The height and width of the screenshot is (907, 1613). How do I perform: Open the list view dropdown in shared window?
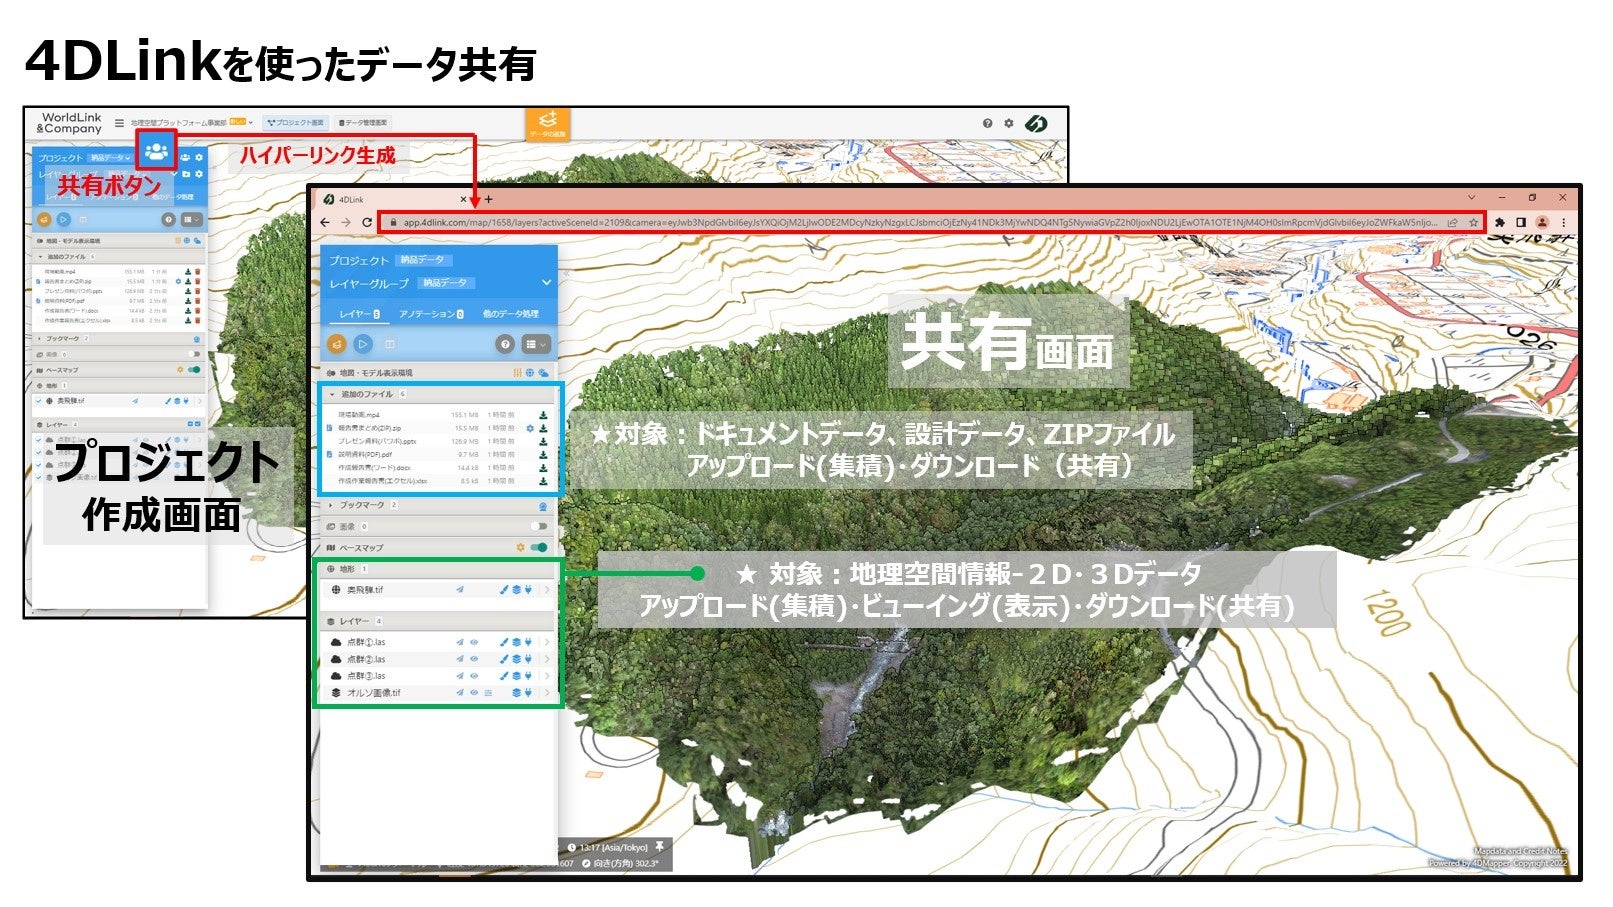click(x=536, y=344)
